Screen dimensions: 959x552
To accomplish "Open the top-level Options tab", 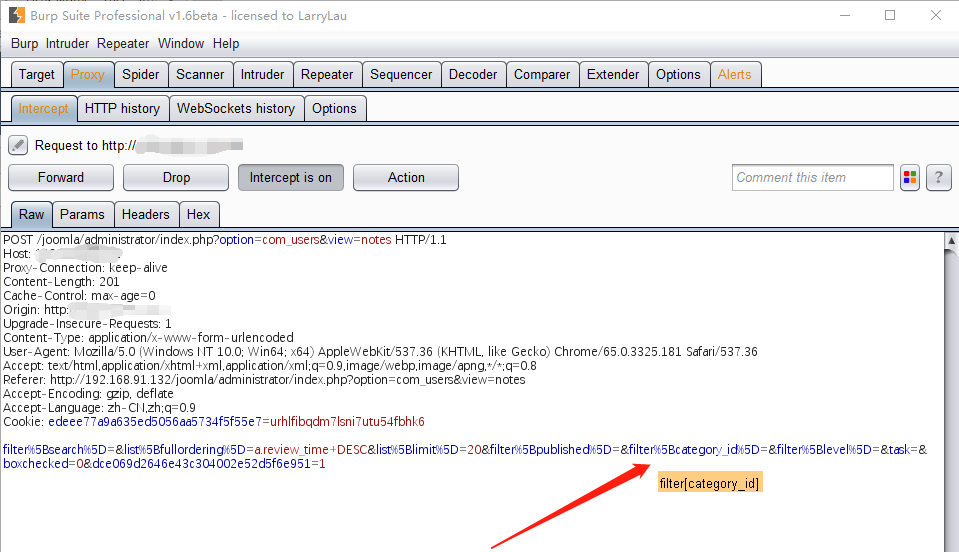I will point(678,75).
